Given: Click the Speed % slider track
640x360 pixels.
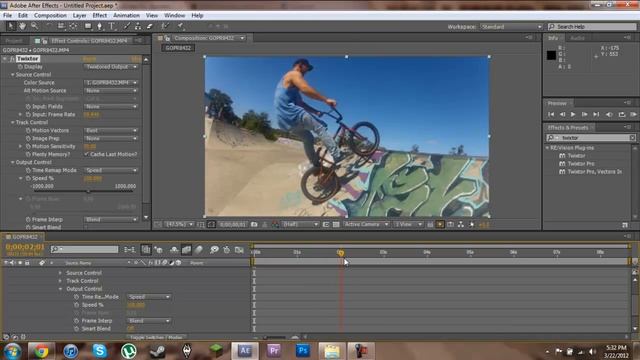Looking at the screenshot, I should tap(84, 191).
